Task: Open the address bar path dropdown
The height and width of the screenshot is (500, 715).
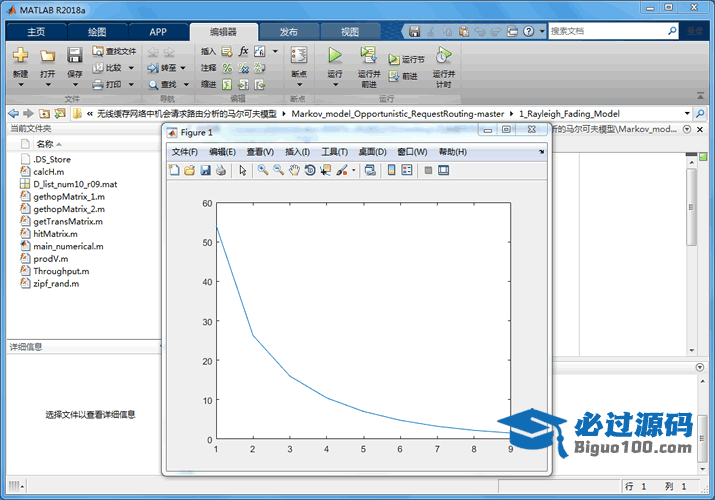Action: click(687, 113)
